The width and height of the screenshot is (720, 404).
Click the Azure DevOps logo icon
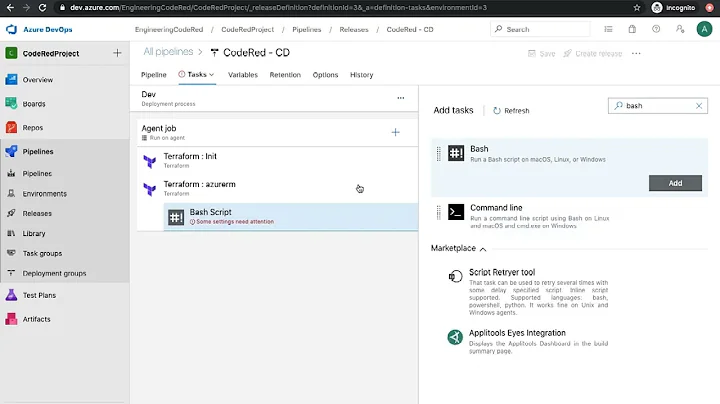tap(11, 29)
